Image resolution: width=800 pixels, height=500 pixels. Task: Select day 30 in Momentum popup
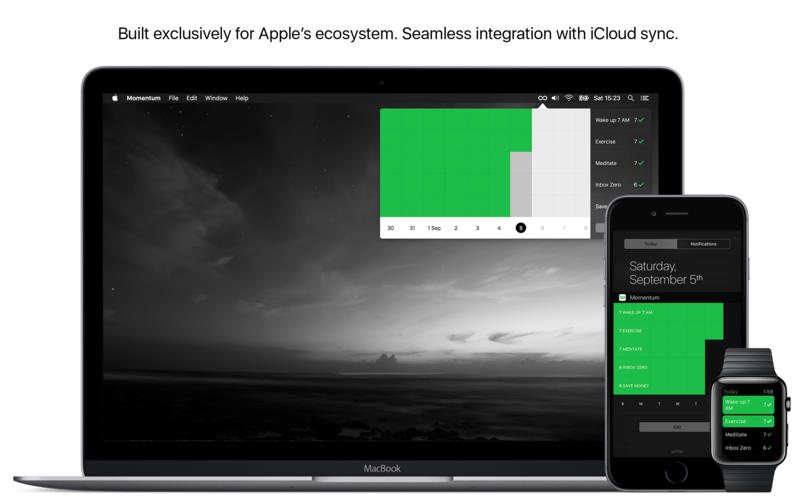[390, 228]
